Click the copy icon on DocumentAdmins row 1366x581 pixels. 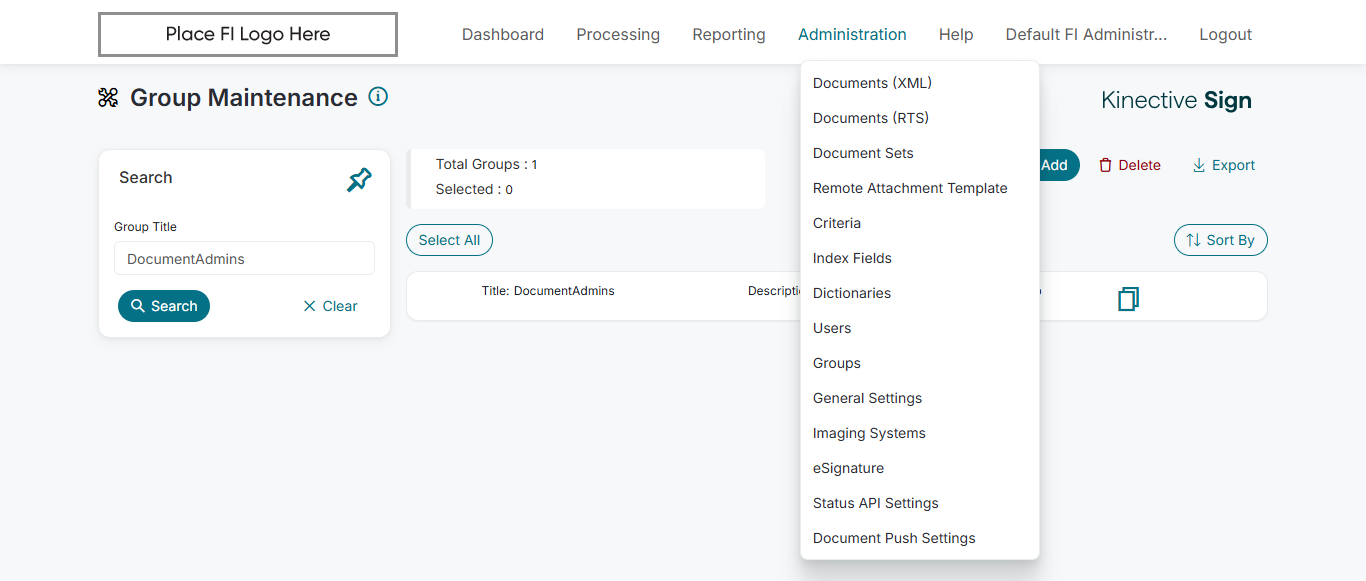pos(1128,298)
